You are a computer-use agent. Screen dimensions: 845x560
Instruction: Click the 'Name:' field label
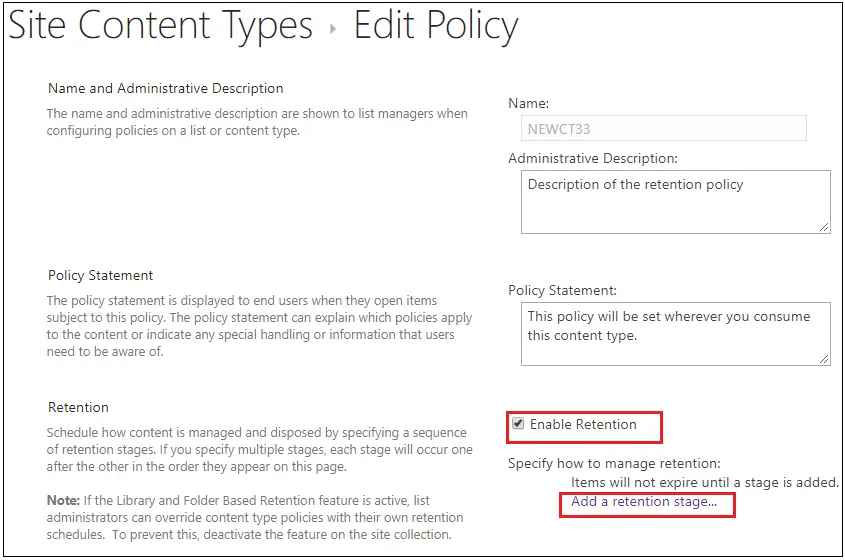point(528,103)
